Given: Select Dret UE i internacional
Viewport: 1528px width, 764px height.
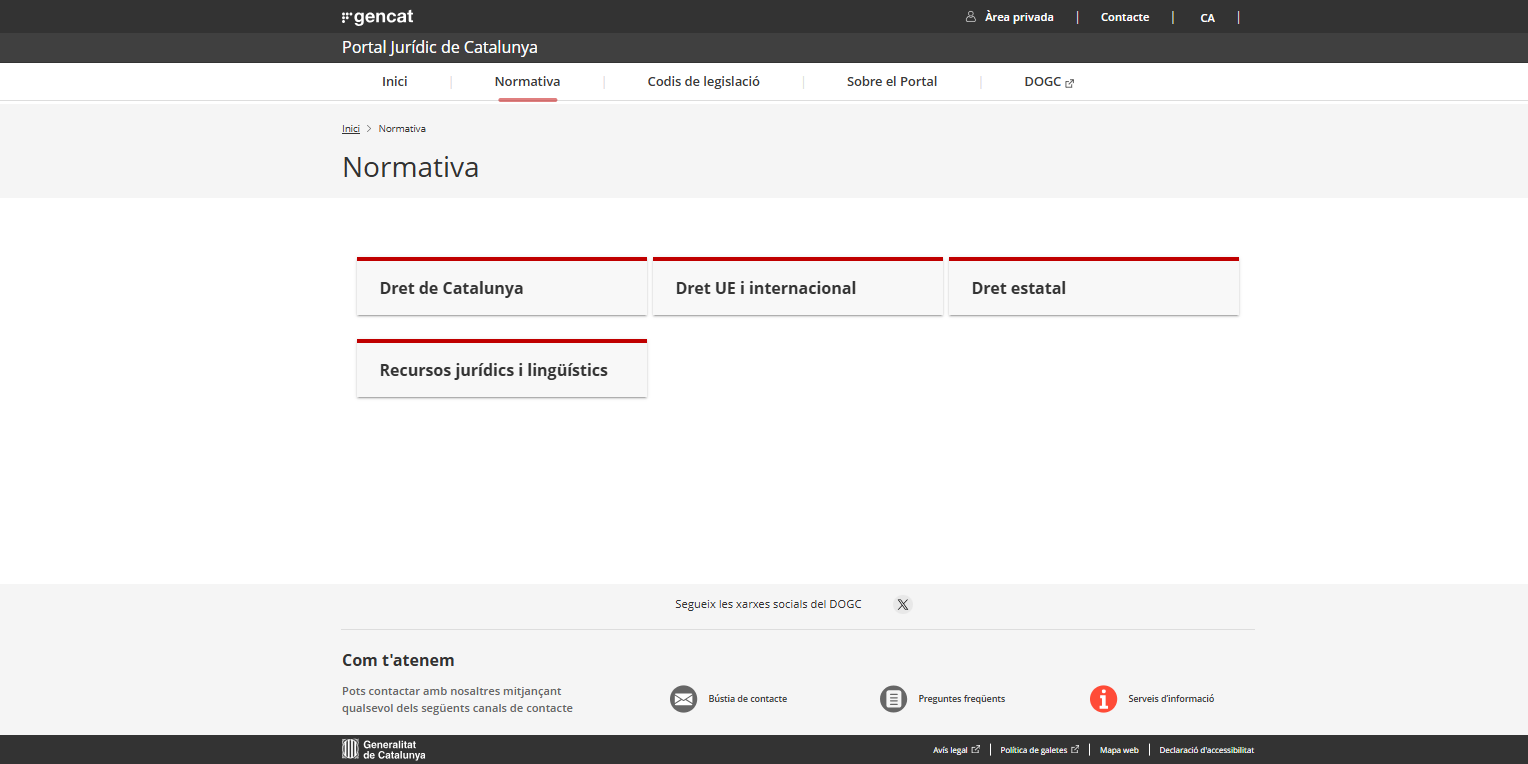Looking at the screenshot, I should pos(797,287).
